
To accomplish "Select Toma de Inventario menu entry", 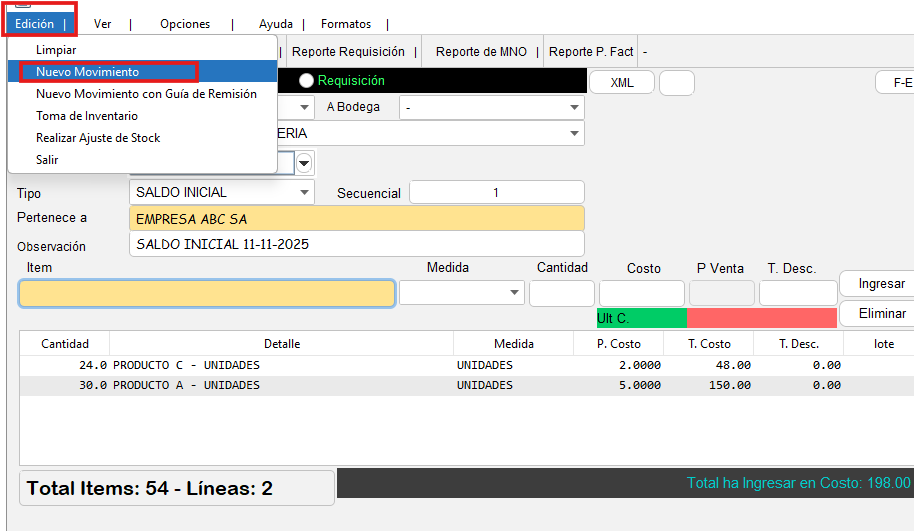I will tap(87, 116).
